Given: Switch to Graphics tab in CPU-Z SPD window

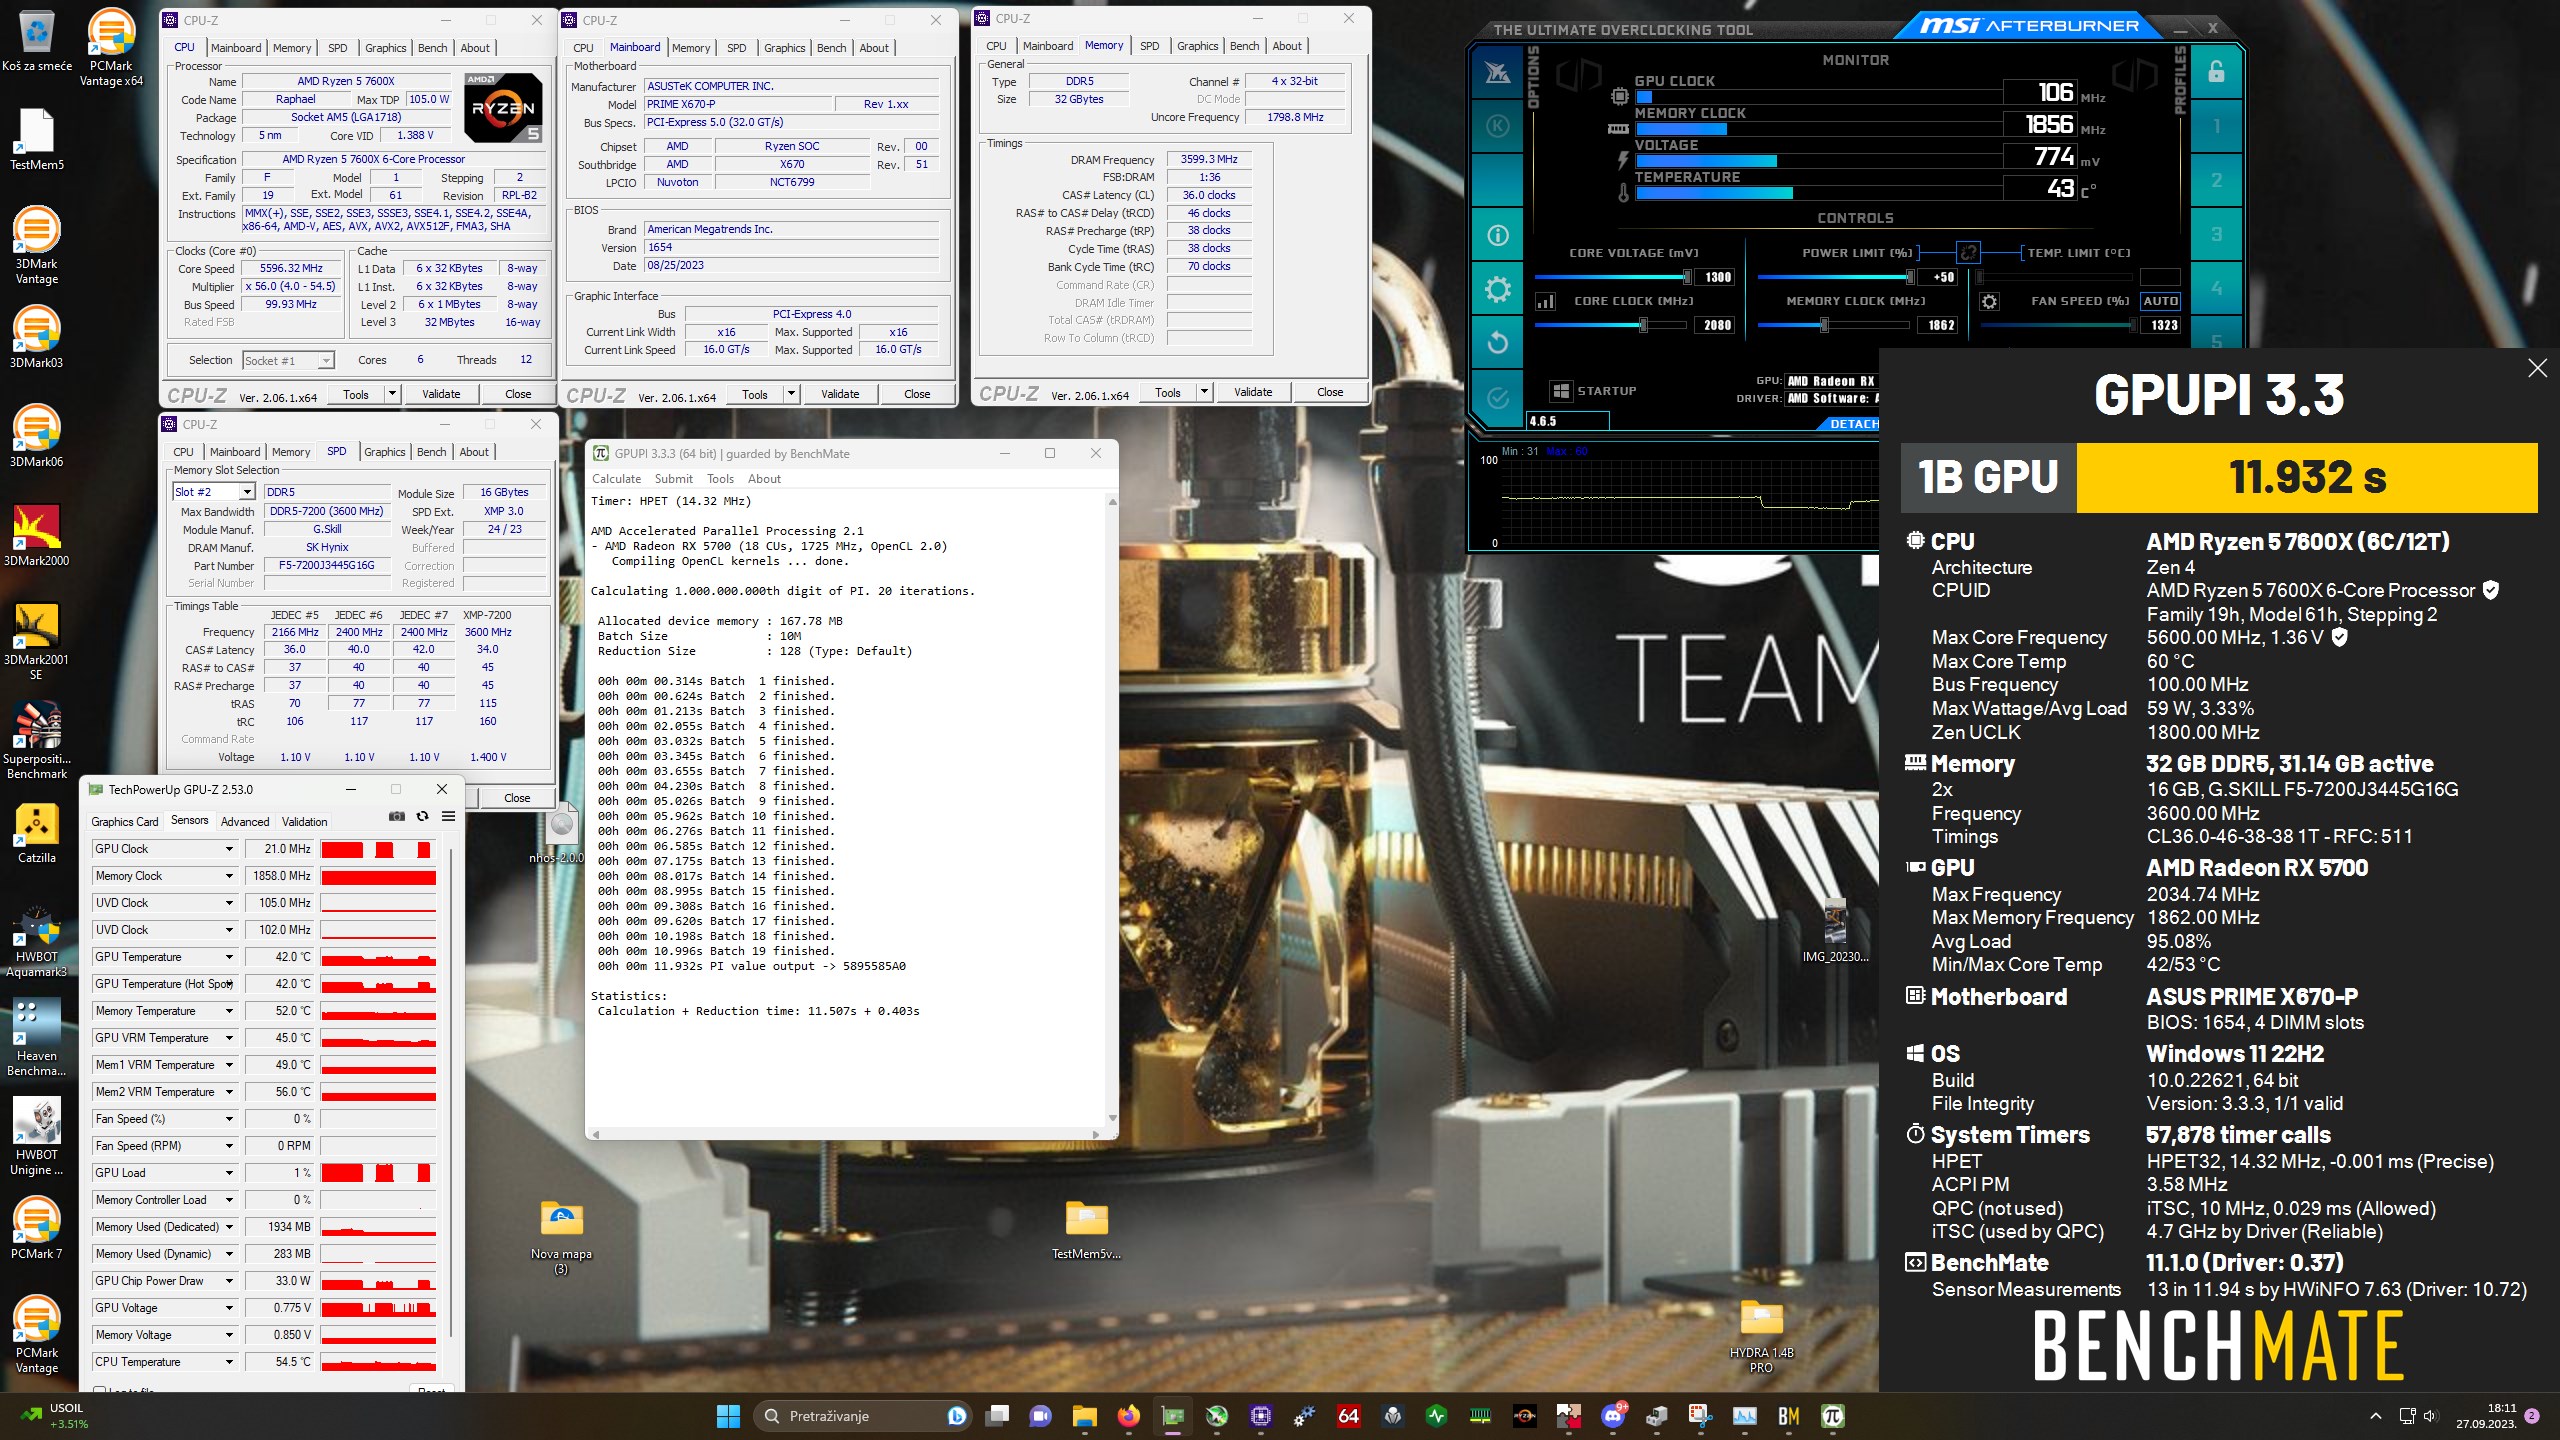Looking at the screenshot, I should click(385, 452).
